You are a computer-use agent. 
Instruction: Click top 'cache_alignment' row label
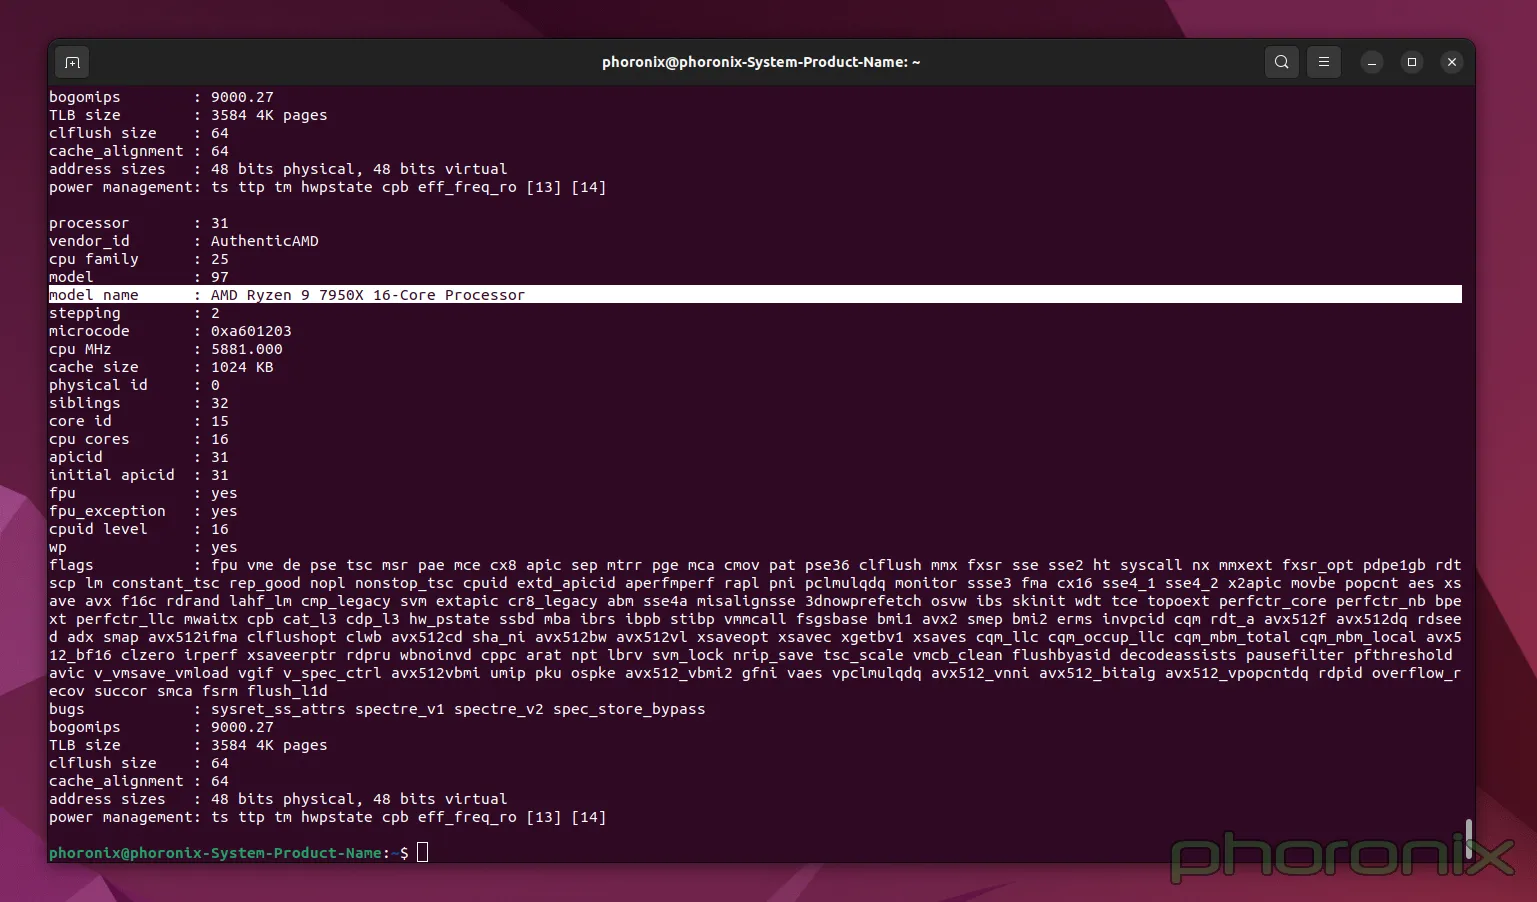click(x=116, y=151)
